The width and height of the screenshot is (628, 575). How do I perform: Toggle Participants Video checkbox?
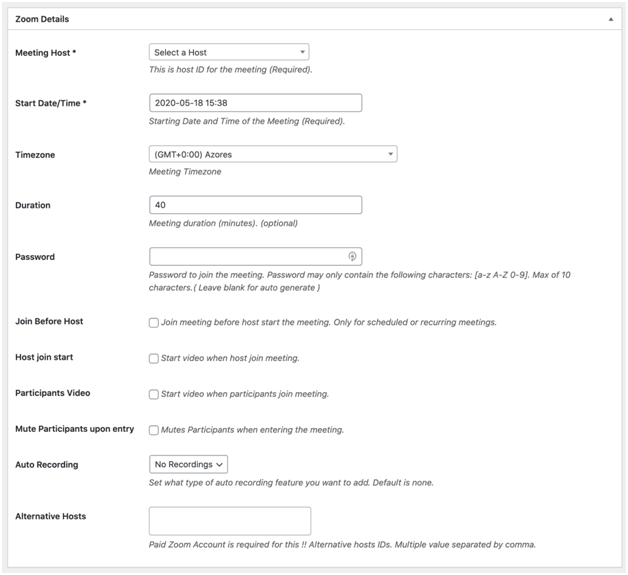pos(154,394)
